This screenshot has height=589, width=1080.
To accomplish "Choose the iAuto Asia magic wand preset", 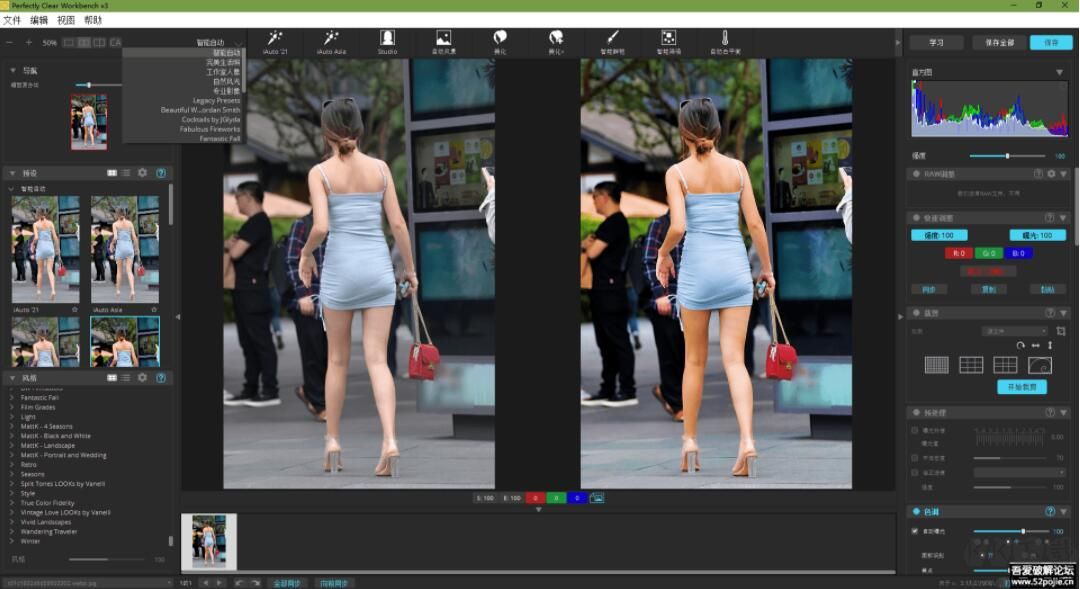I will pos(330,38).
